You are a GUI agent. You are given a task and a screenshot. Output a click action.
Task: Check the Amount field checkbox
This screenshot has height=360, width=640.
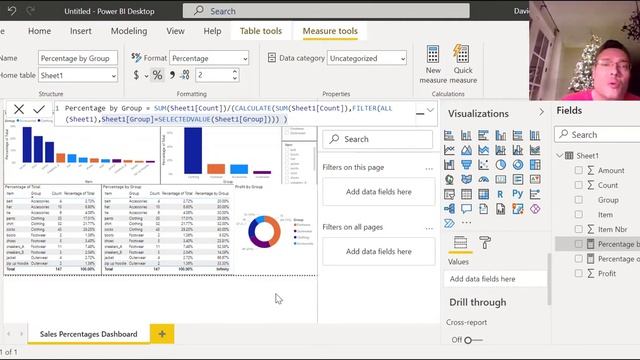[578, 170]
